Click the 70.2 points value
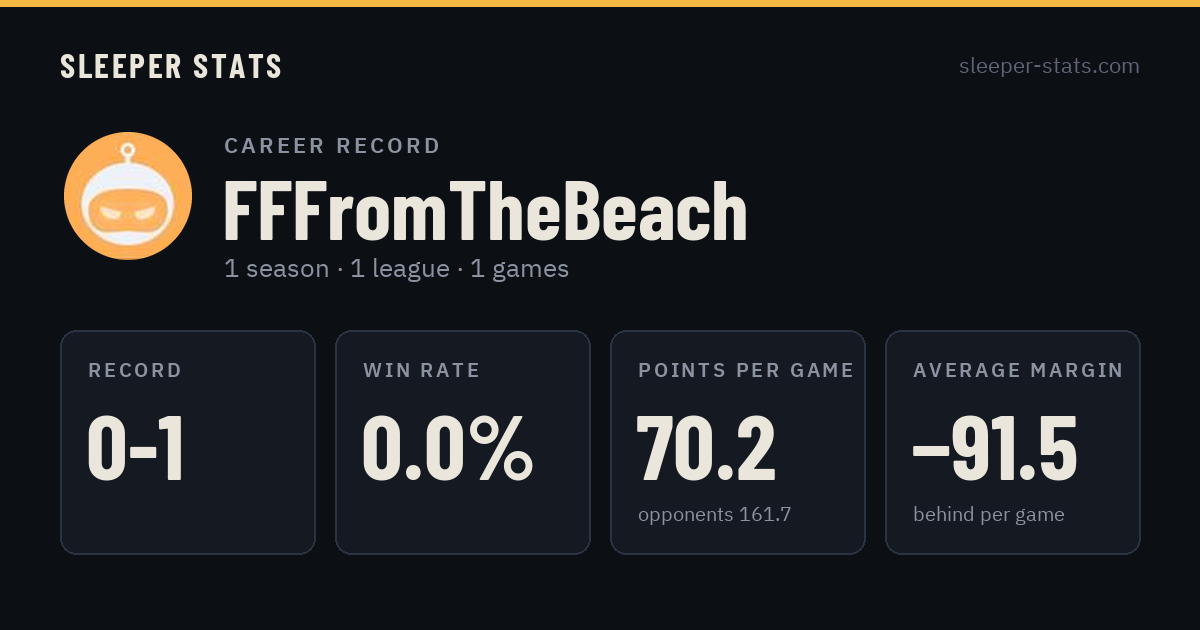The height and width of the screenshot is (630, 1200). pyautogui.click(x=706, y=449)
